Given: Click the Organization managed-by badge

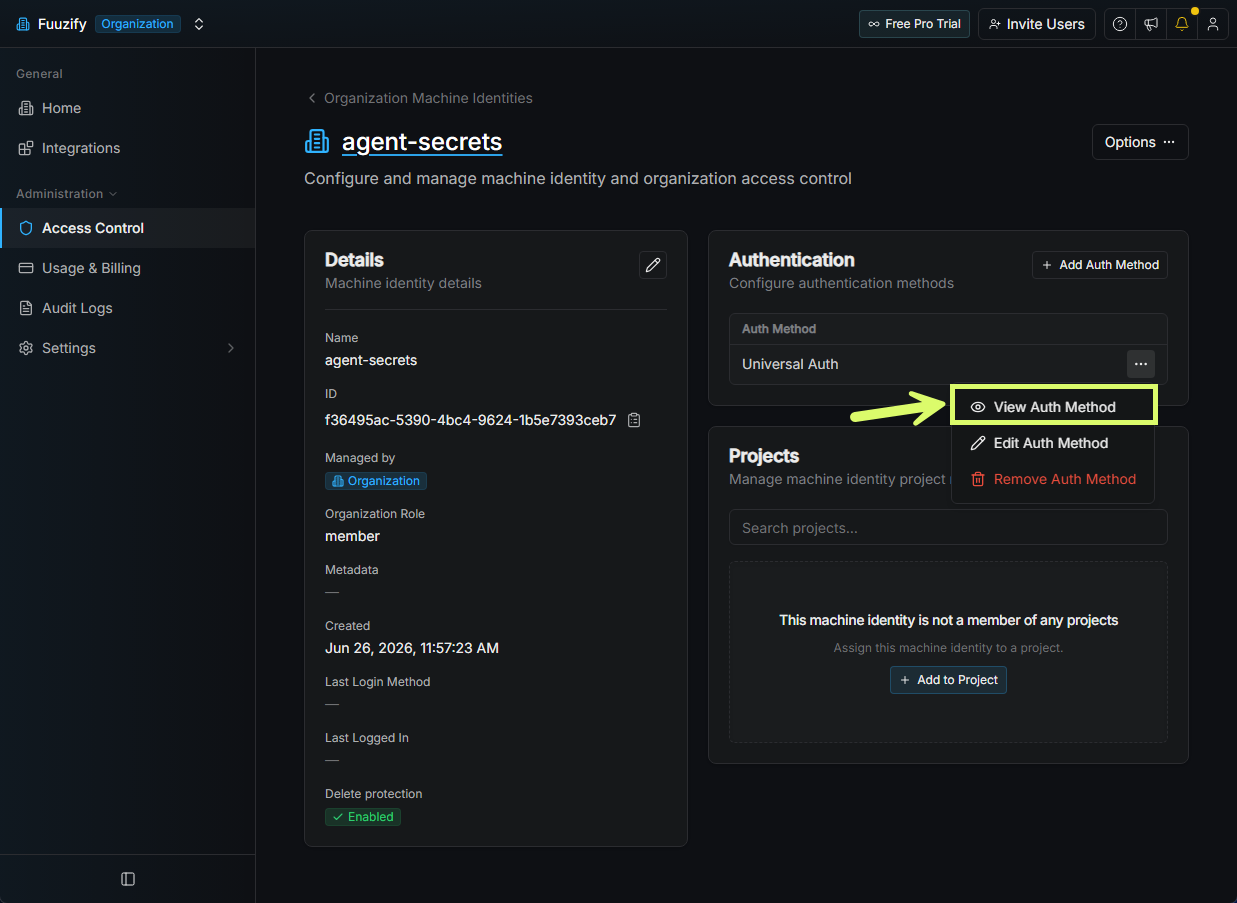Looking at the screenshot, I should point(376,481).
